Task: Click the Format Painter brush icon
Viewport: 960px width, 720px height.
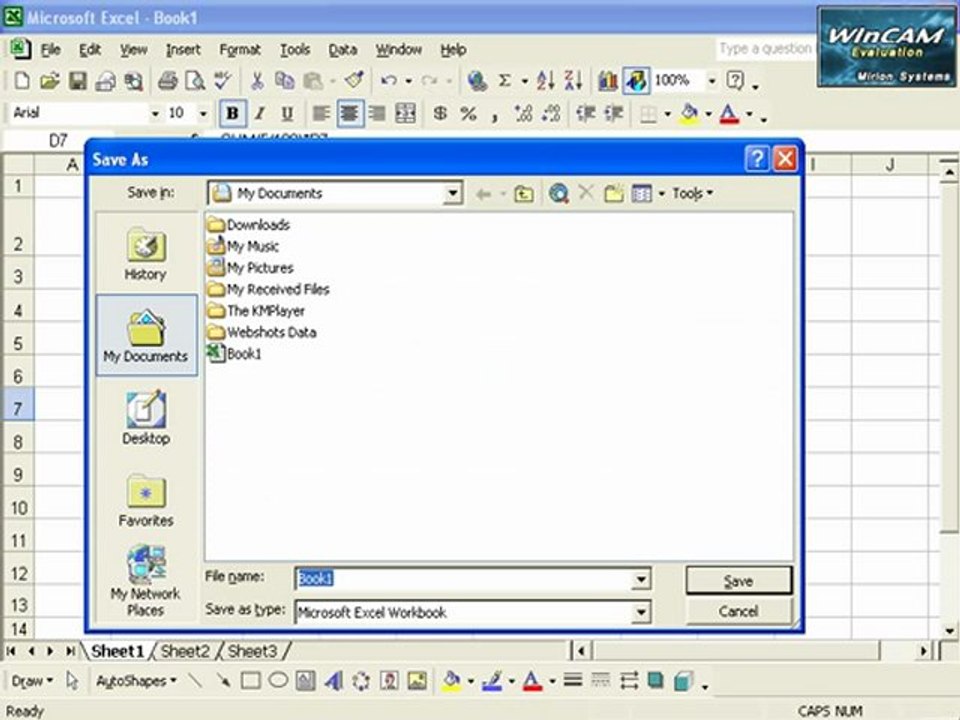Action: tap(354, 80)
